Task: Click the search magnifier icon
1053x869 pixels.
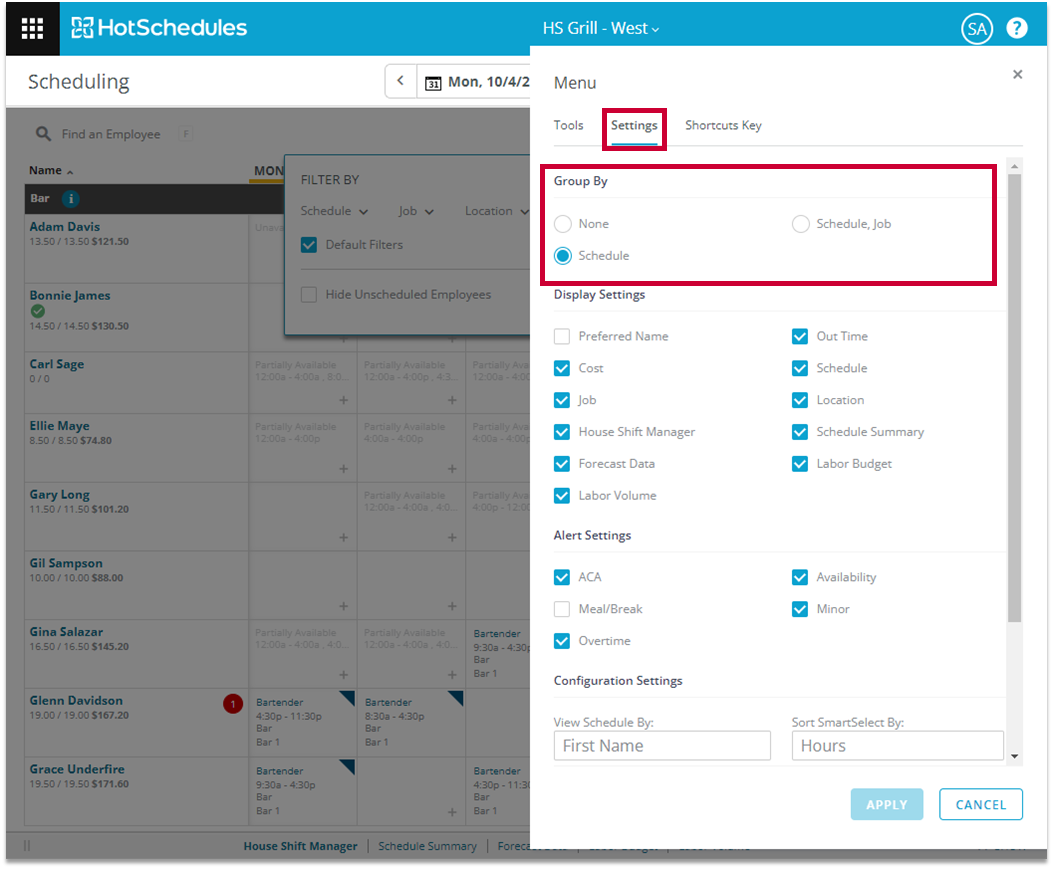Action: point(44,134)
